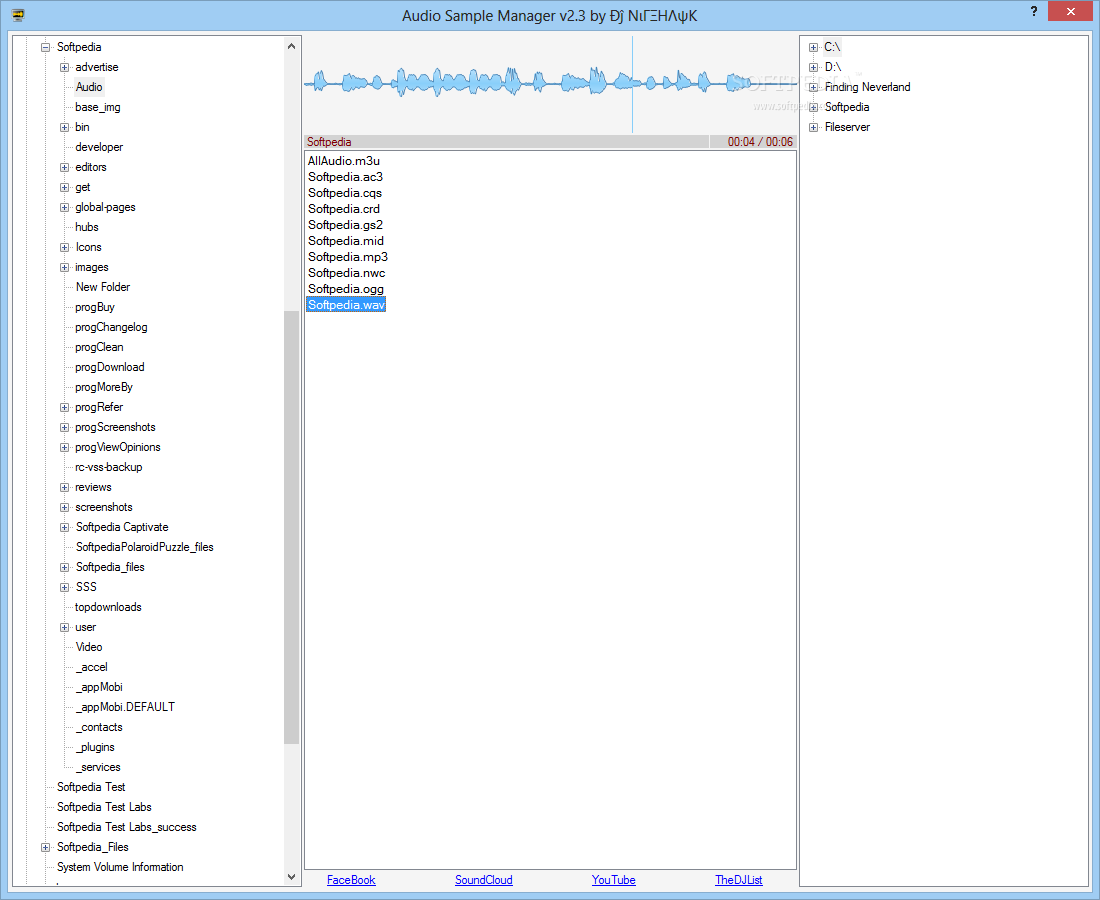Select the topdownloads folder
The height and width of the screenshot is (900, 1100).
(x=108, y=607)
